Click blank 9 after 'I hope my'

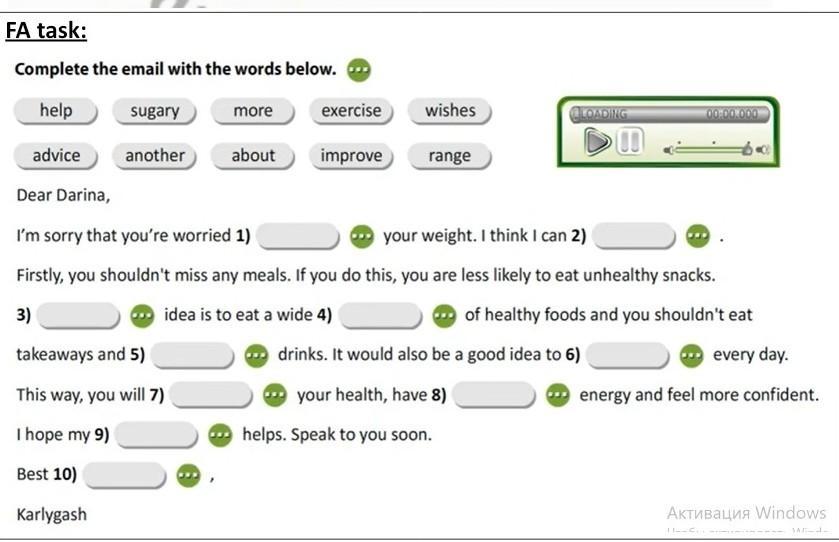click(x=156, y=434)
